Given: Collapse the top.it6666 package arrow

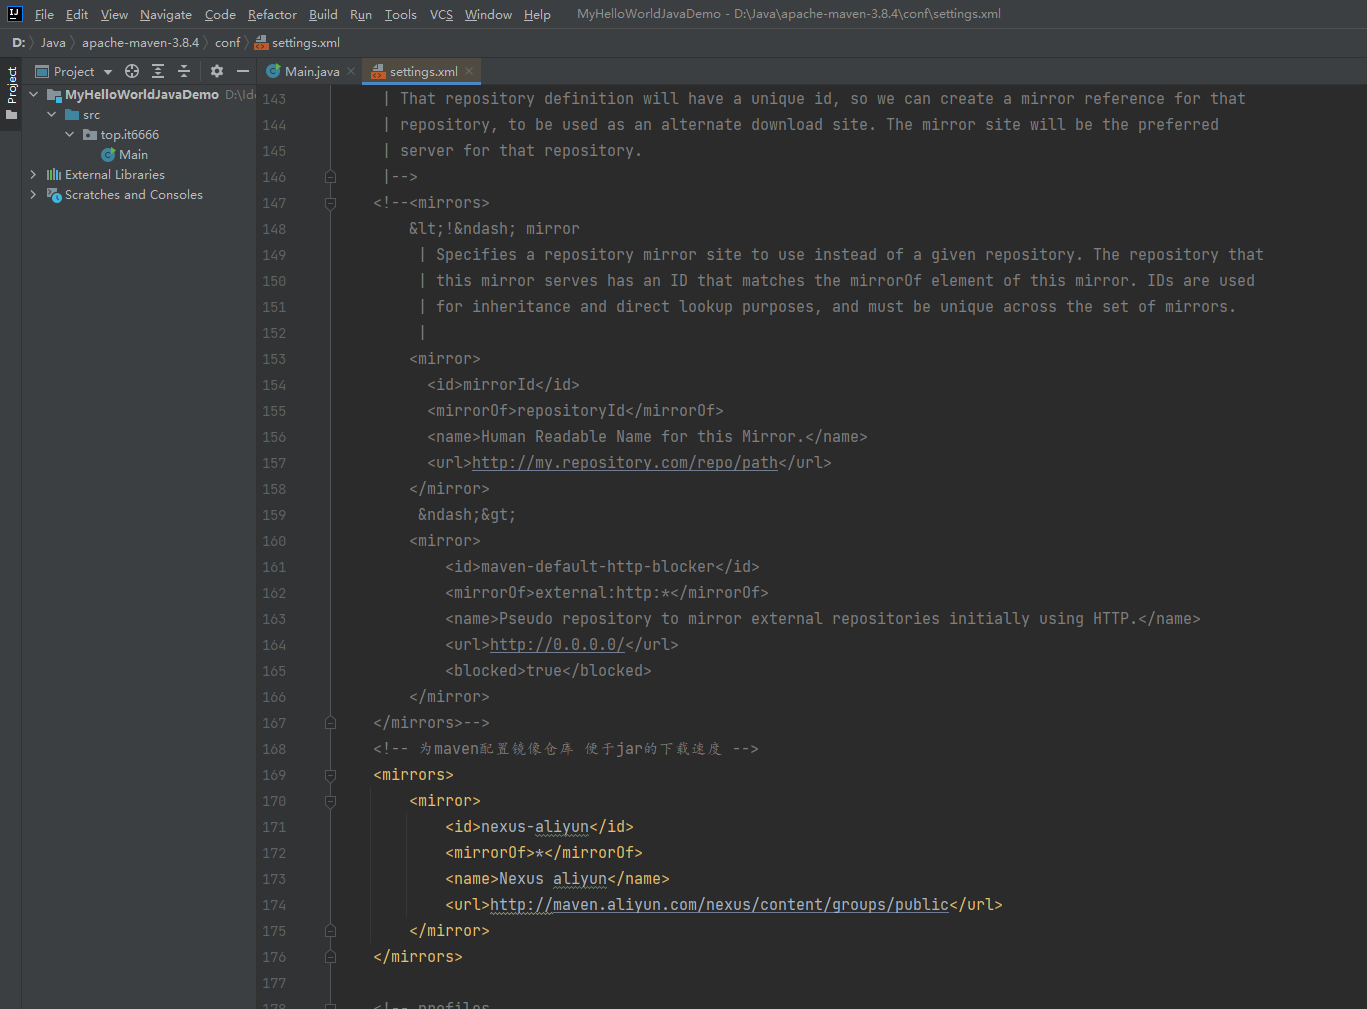Looking at the screenshot, I should click(x=70, y=134).
